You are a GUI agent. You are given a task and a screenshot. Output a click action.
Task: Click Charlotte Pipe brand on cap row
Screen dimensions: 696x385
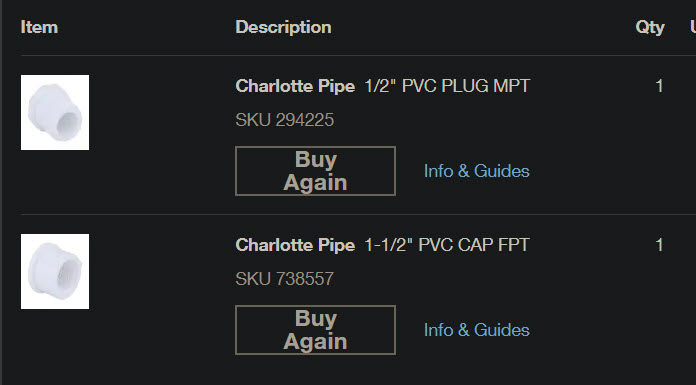click(295, 245)
